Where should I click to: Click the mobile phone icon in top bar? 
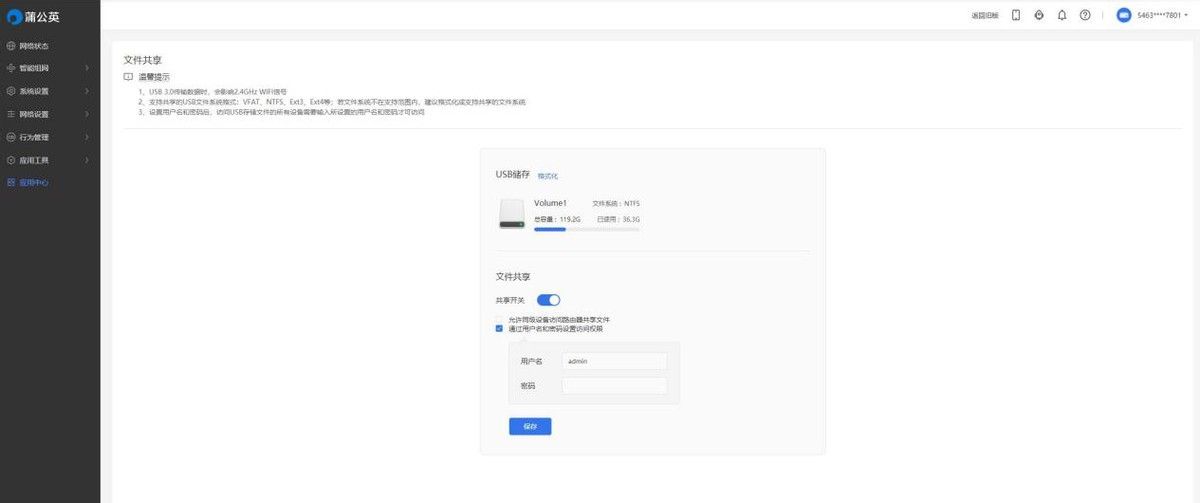click(x=1016, y=15)
